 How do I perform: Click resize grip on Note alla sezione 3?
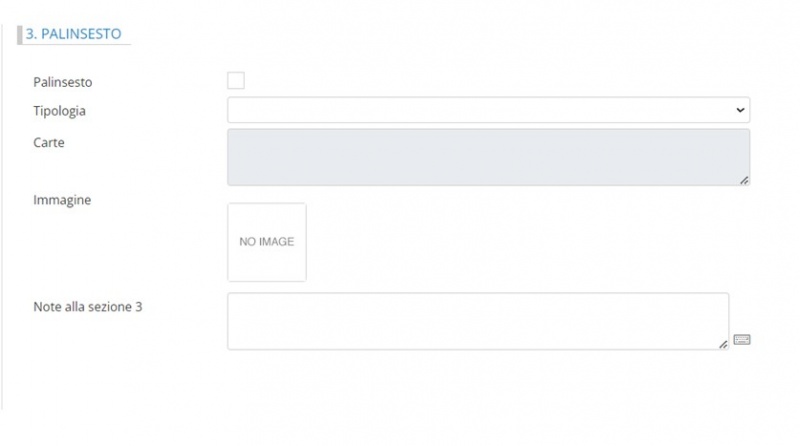click(723, 344)
